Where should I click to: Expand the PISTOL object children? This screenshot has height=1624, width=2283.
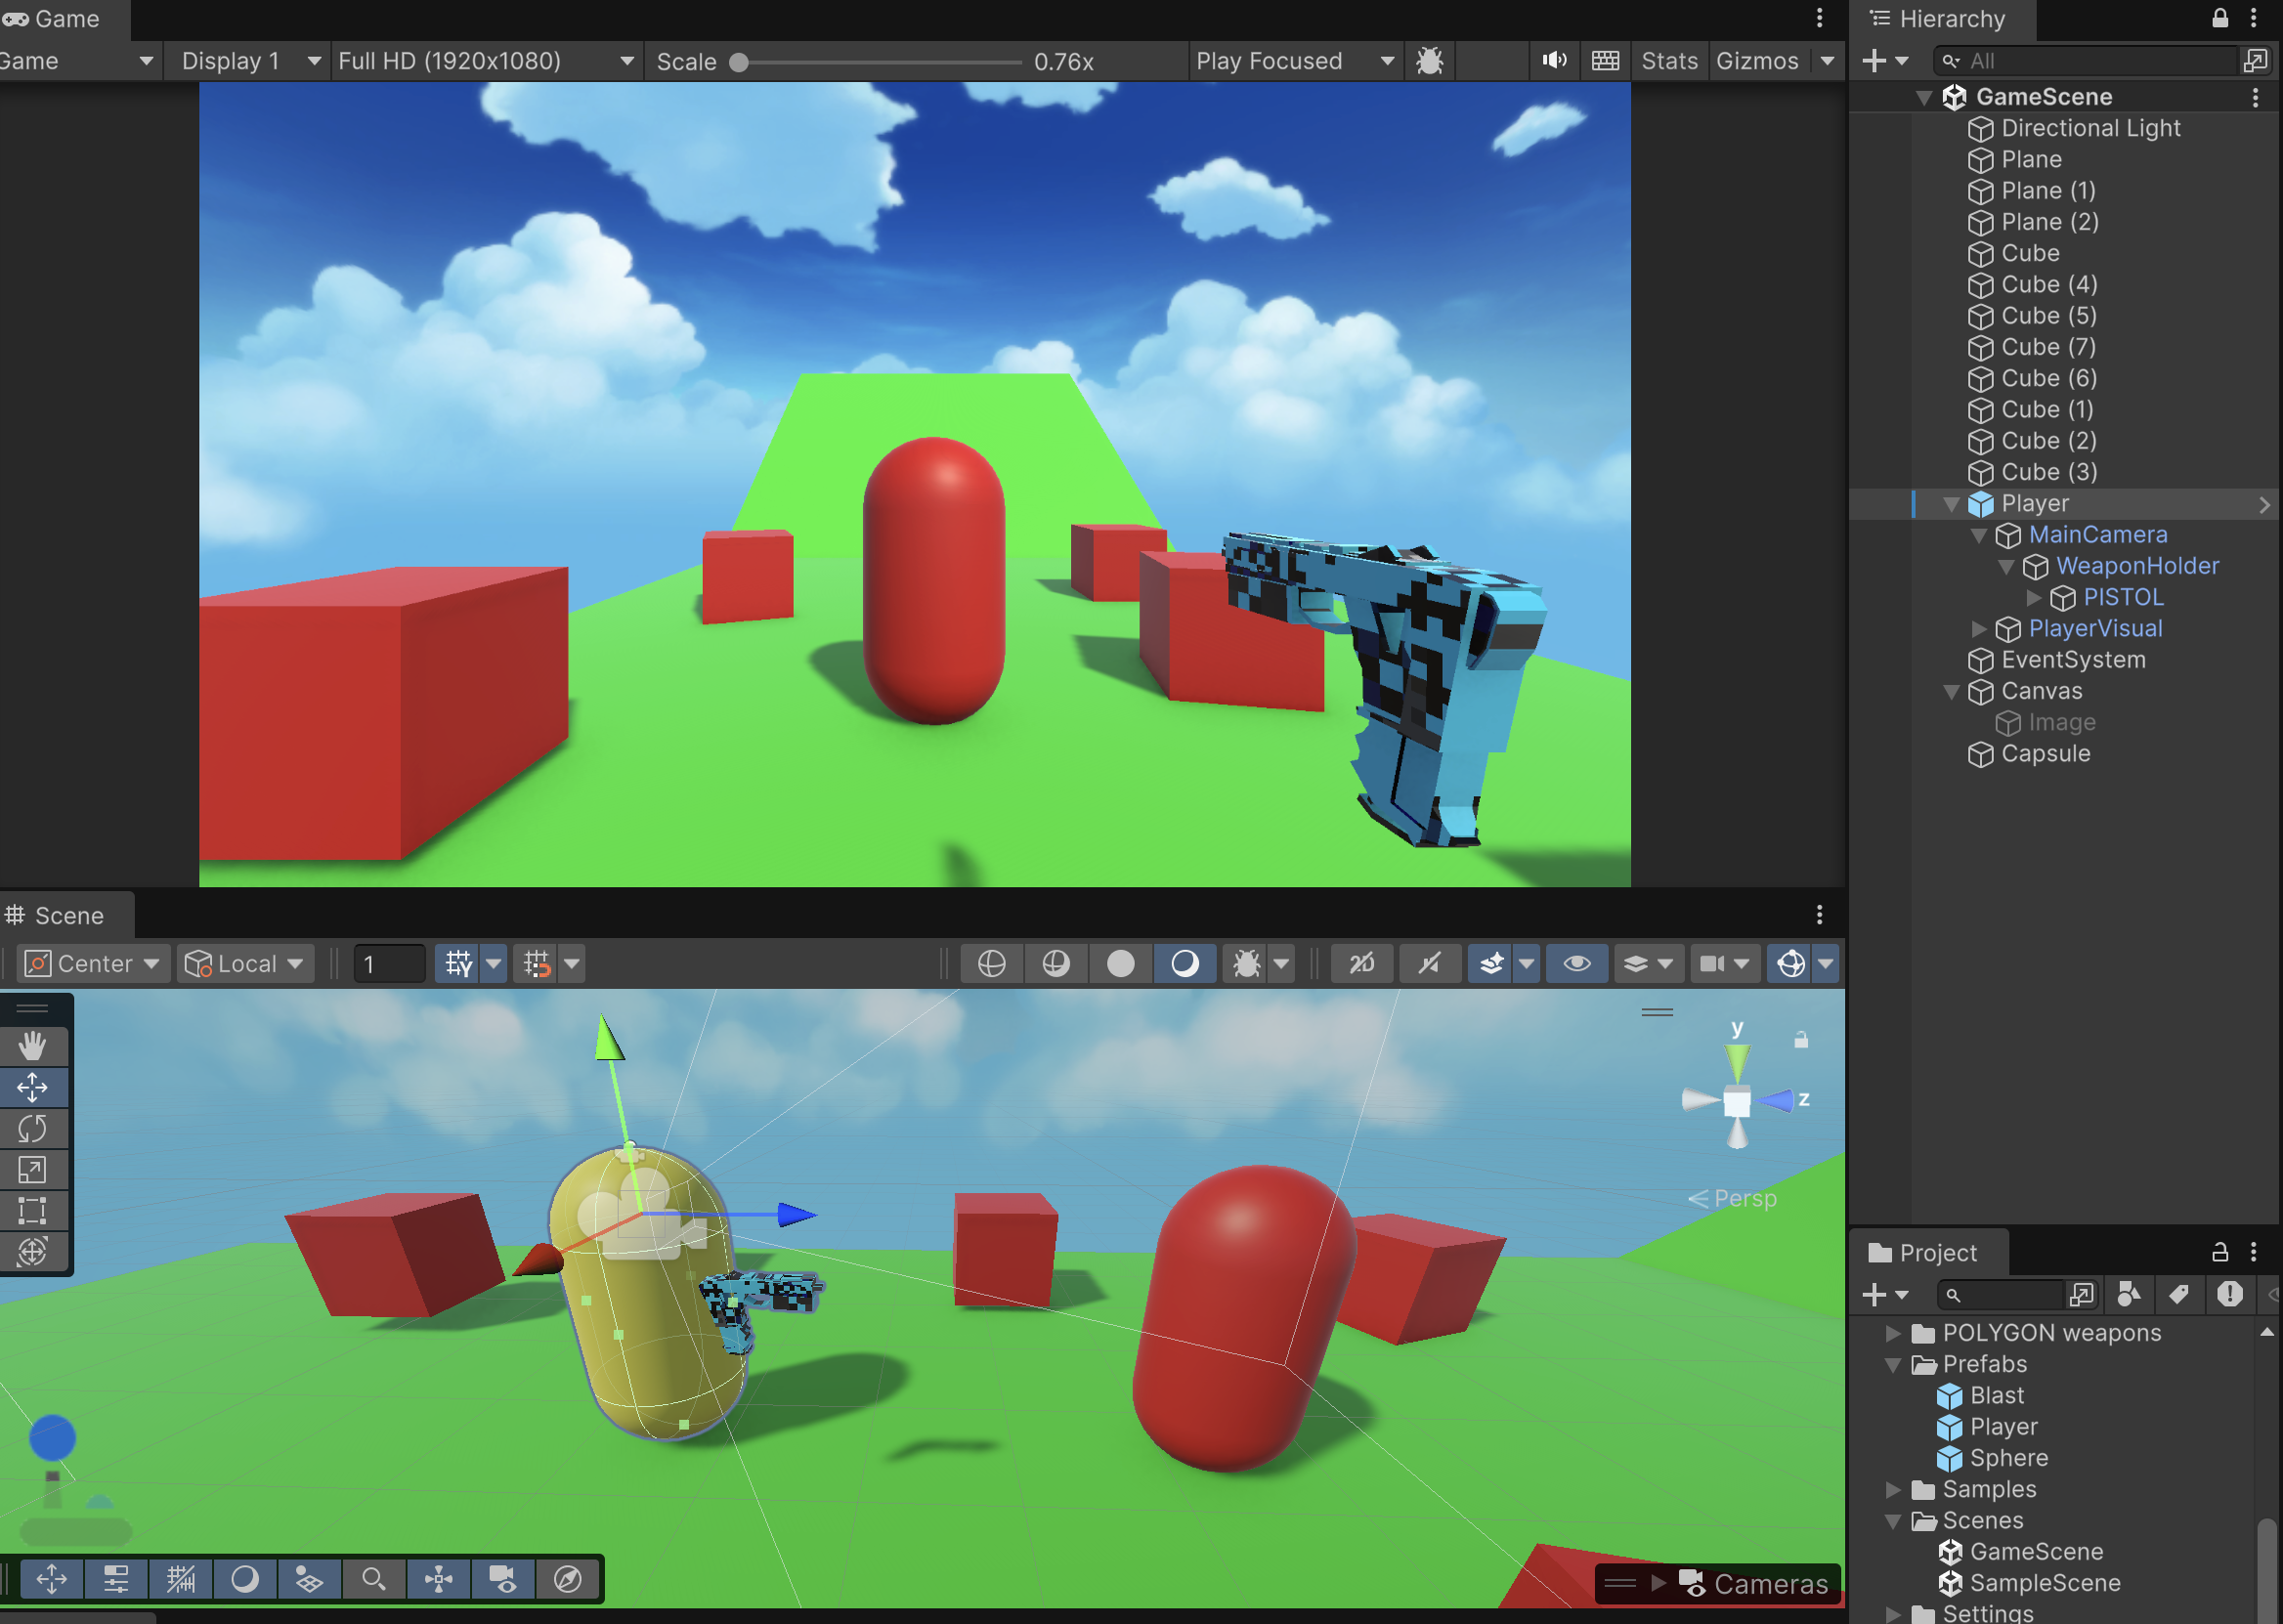(2033, 598)
